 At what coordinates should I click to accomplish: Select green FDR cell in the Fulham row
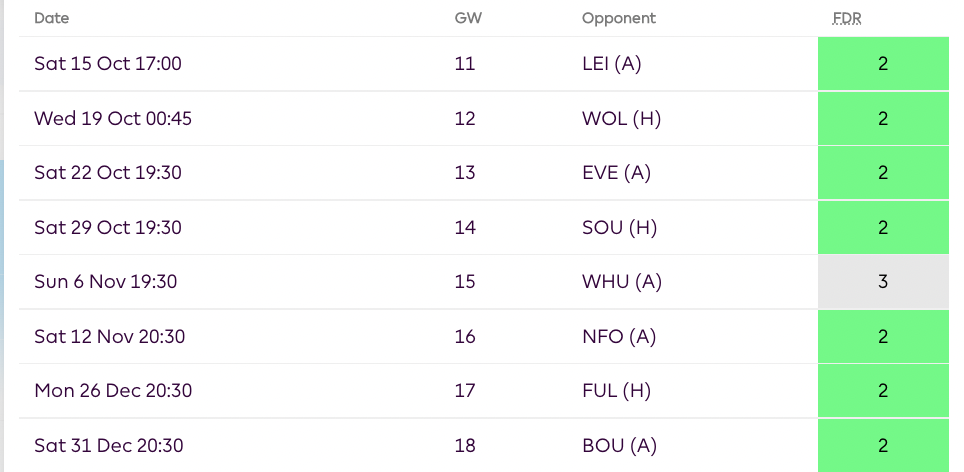(x=882, y=390)
